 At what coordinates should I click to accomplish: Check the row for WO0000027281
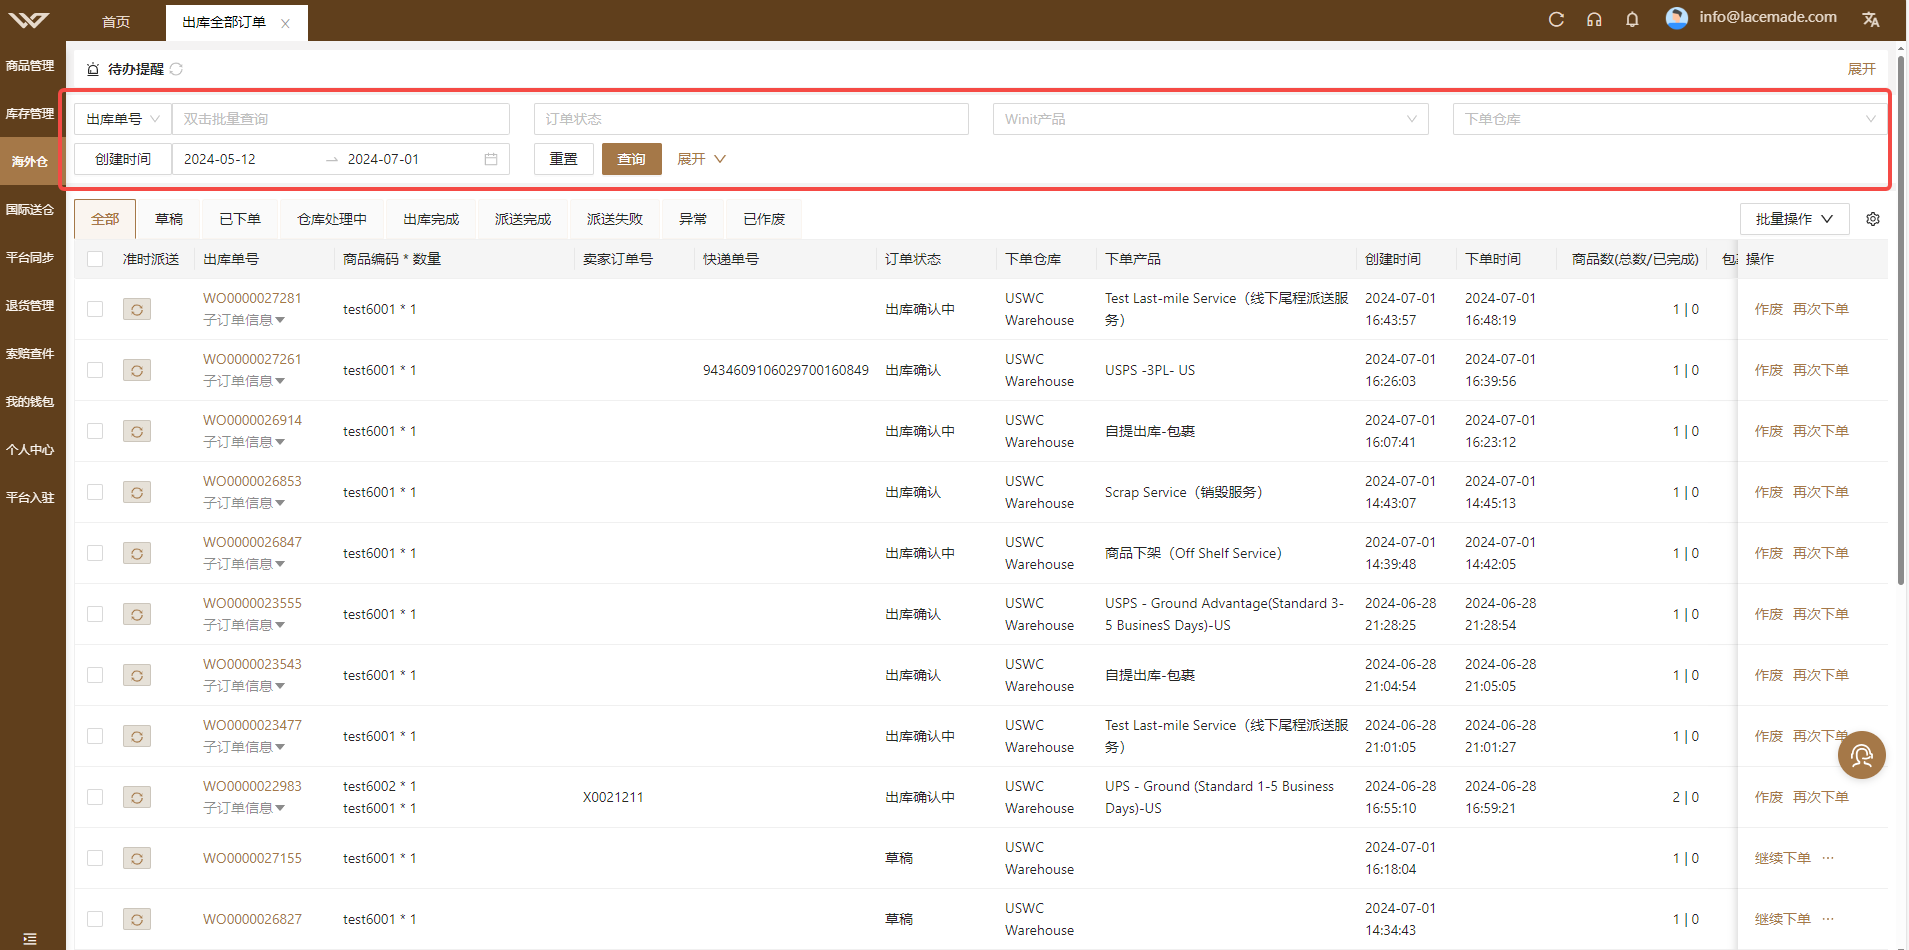tap(95, 309)
